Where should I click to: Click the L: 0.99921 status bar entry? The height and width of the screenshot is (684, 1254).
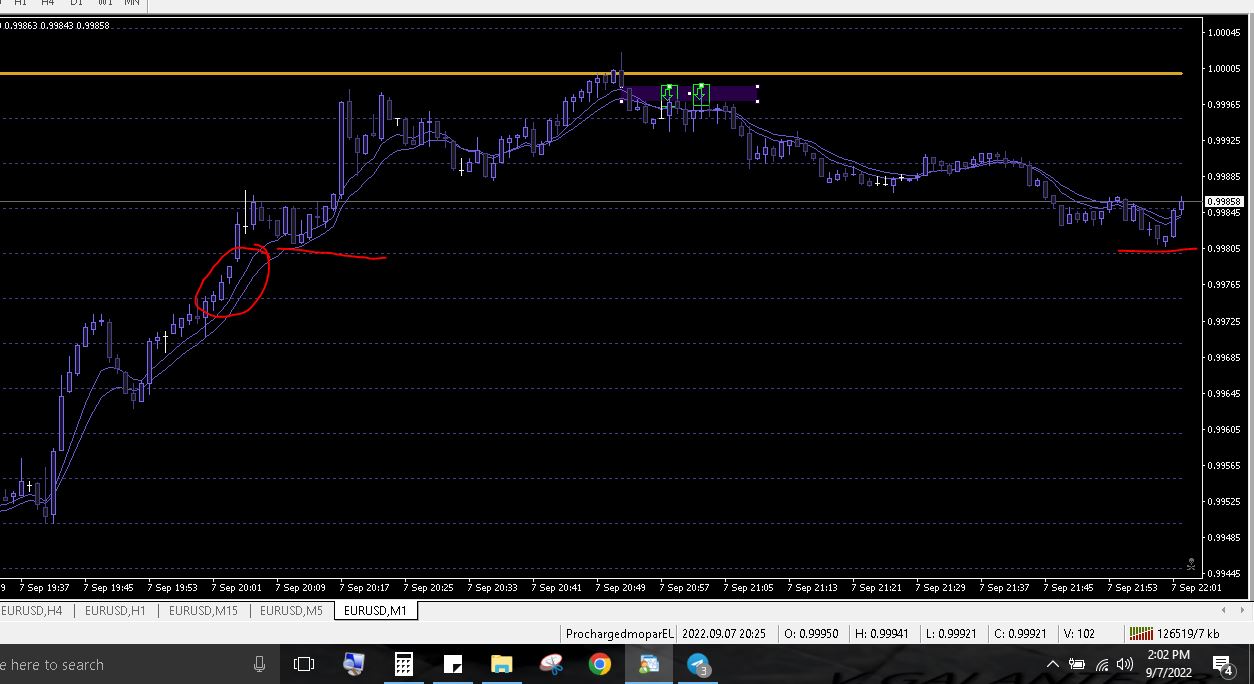[950, 634]
